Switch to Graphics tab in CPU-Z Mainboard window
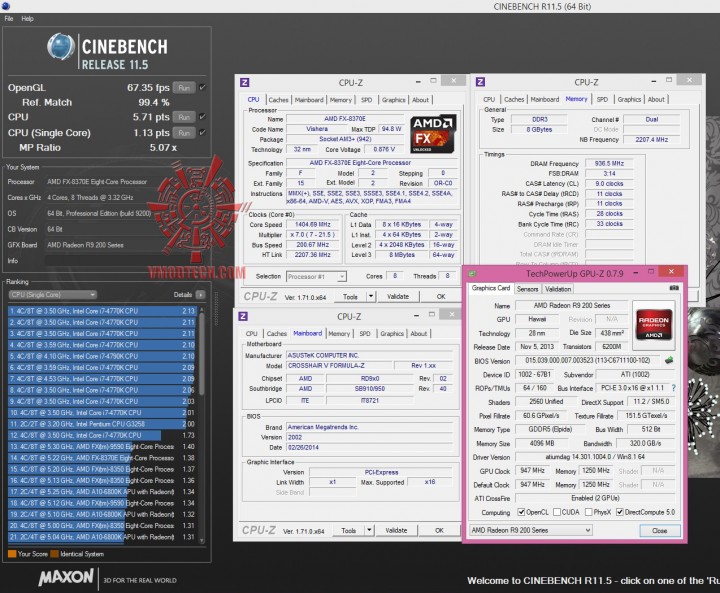This screenshot has width=720, height=593. click(392, 333)
